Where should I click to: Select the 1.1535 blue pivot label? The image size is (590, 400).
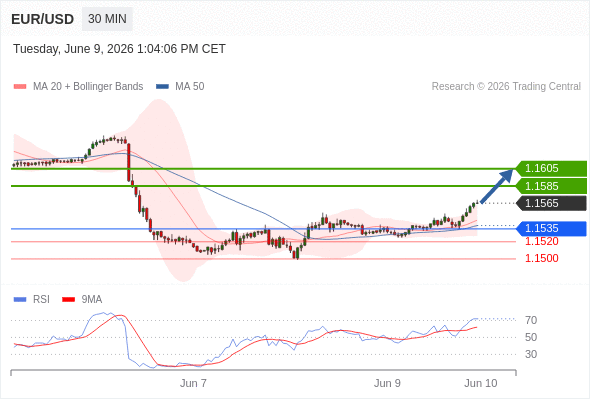[x=551, y=228]
